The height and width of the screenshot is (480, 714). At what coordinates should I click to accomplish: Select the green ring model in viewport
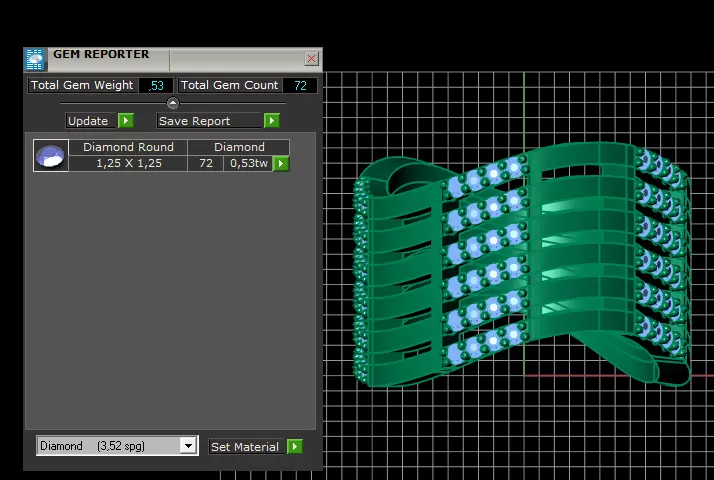[522, 266]
